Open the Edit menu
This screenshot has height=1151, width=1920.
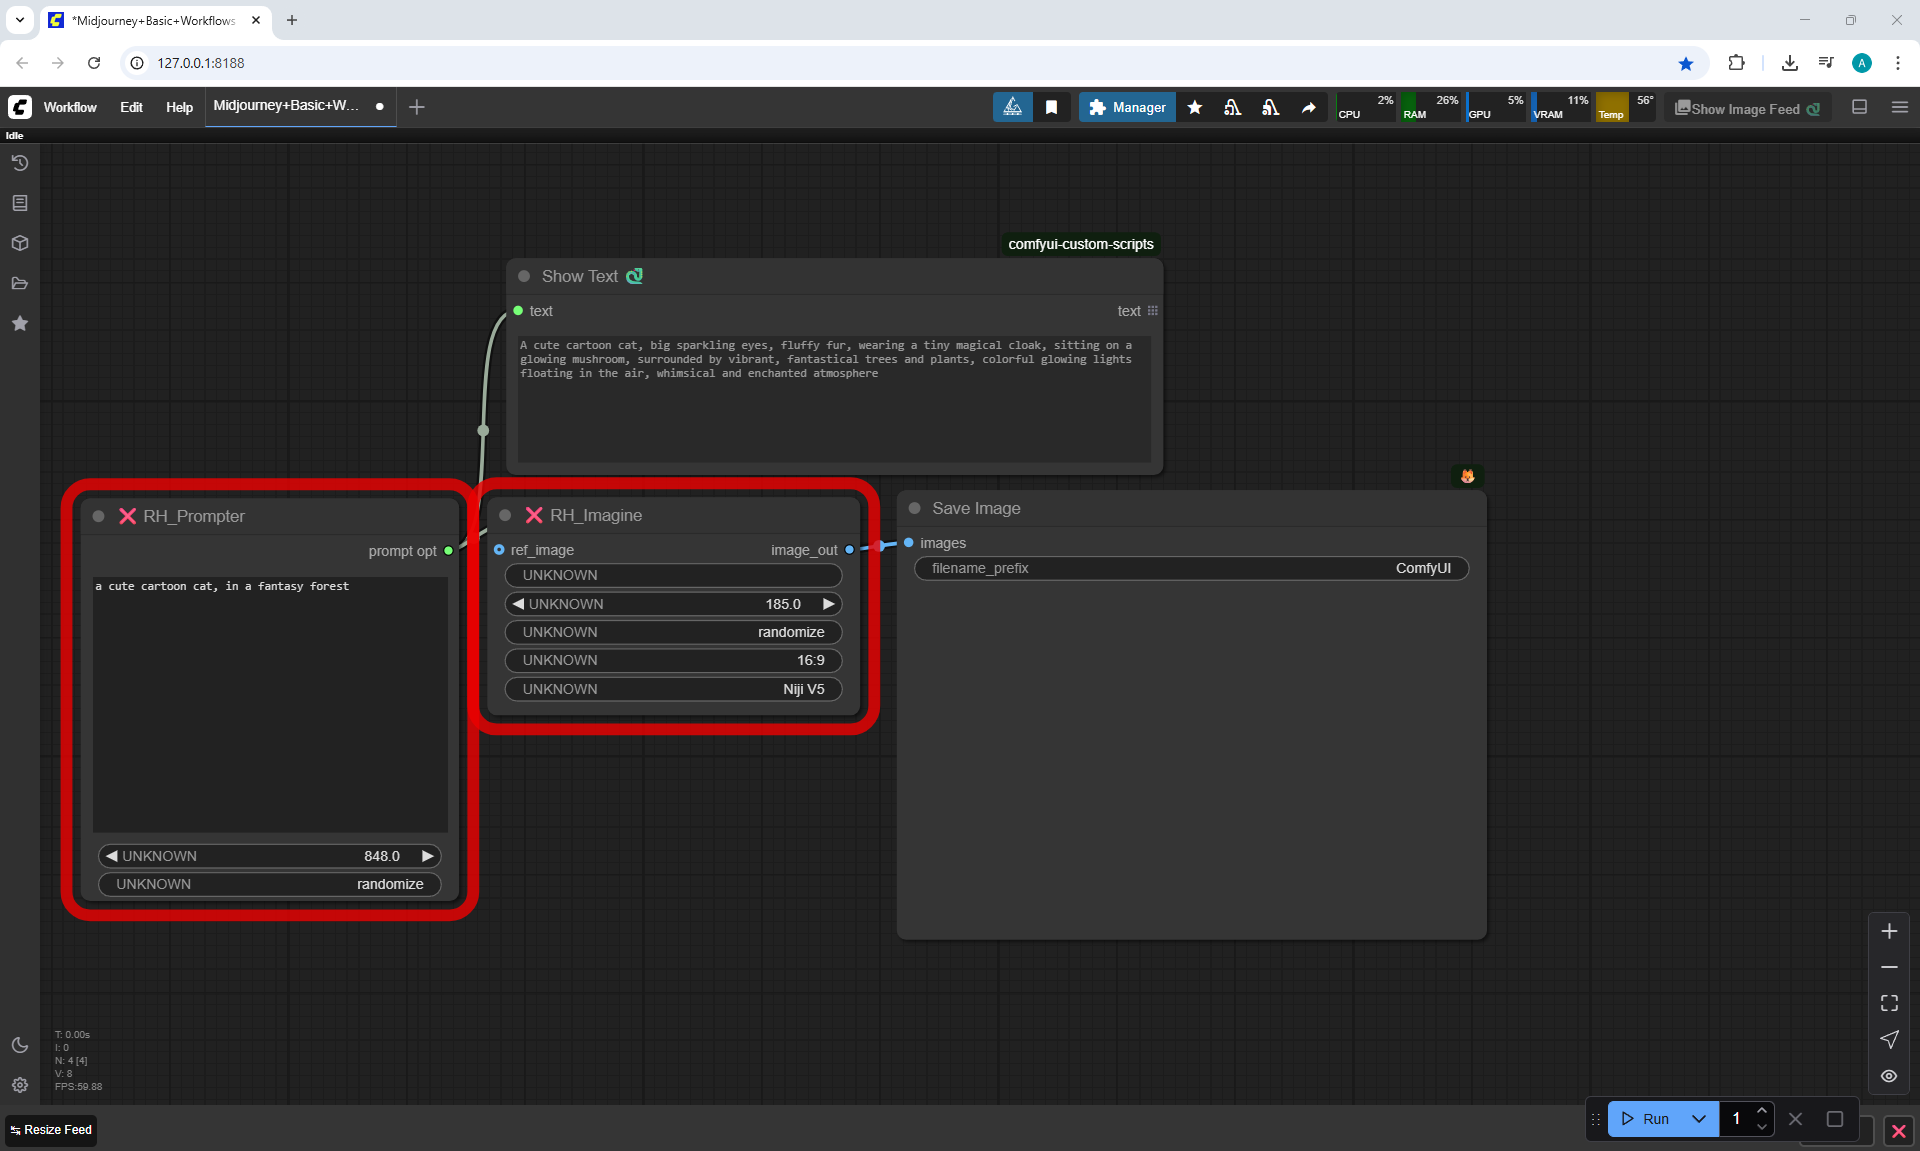[131, 107]
